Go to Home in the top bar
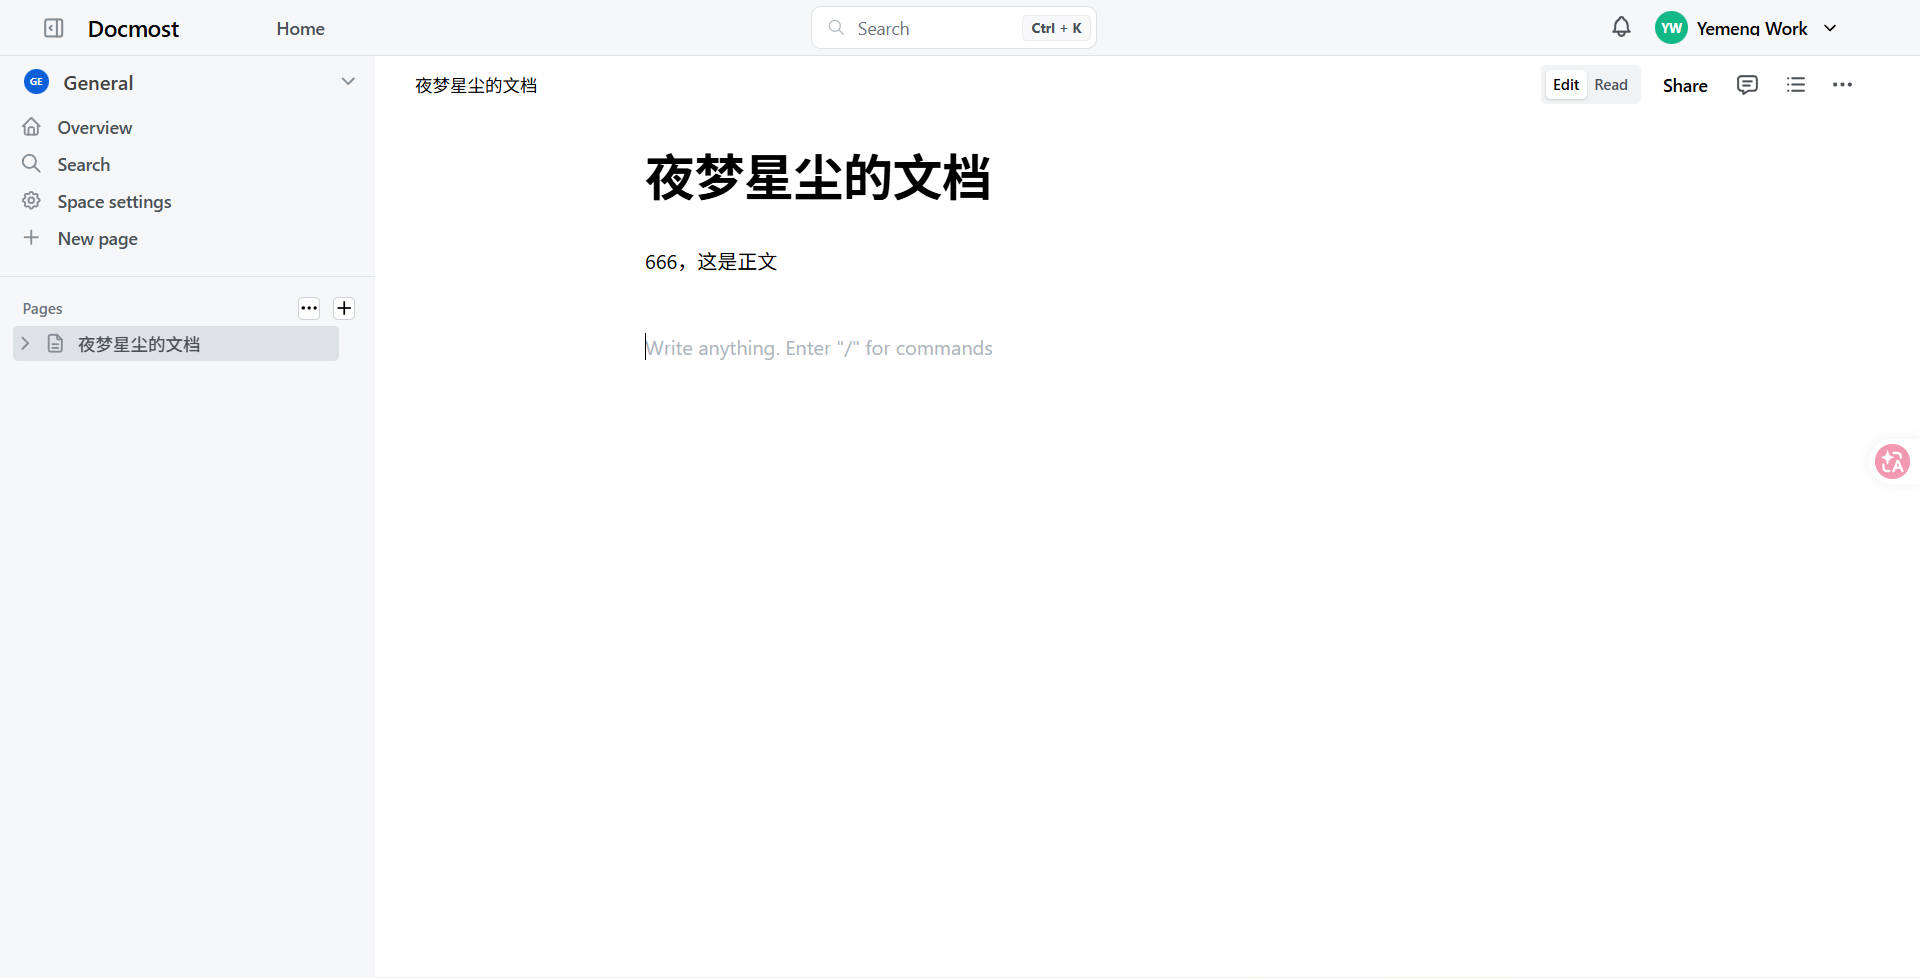The image size is (1920, 978). [x=300, y=29]
